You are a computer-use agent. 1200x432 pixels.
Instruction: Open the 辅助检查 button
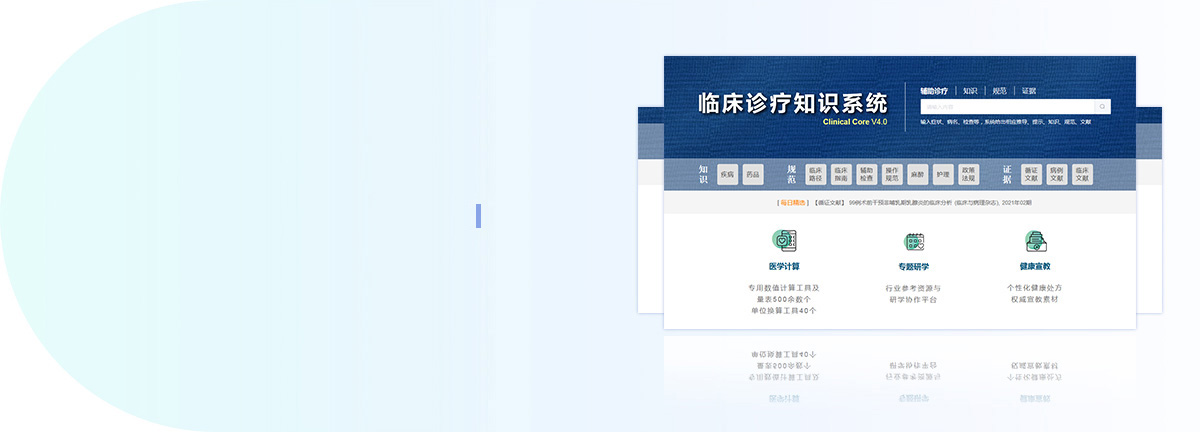coord(866,174)
